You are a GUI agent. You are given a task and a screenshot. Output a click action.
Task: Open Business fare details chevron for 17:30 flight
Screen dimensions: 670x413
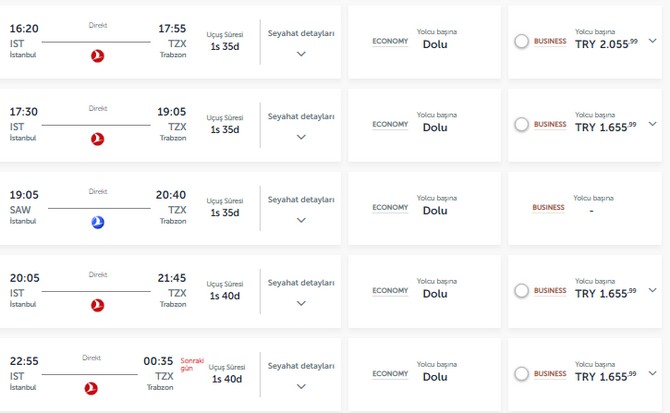(x=653, y=125)
